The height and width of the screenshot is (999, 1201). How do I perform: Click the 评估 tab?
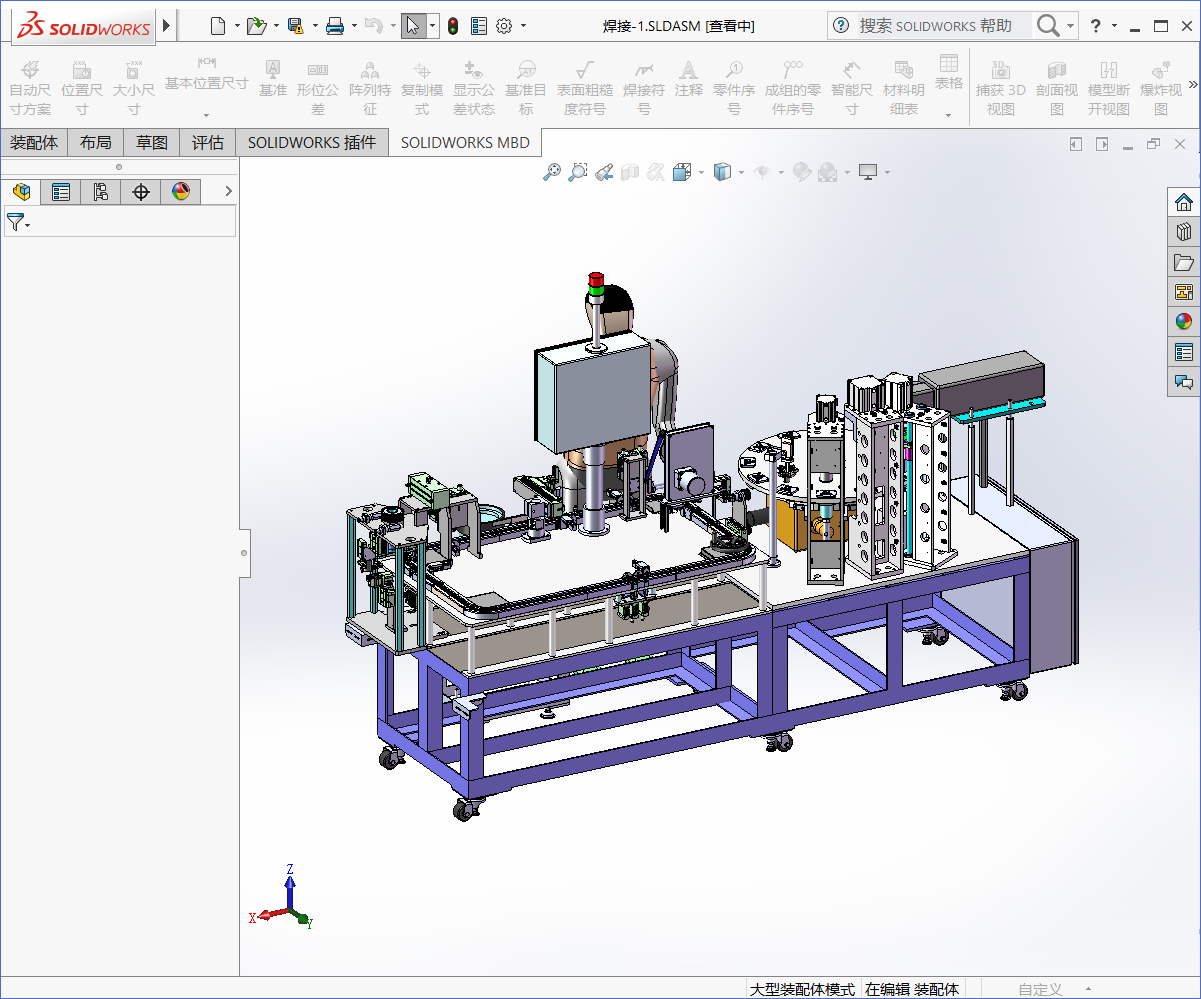208,143
